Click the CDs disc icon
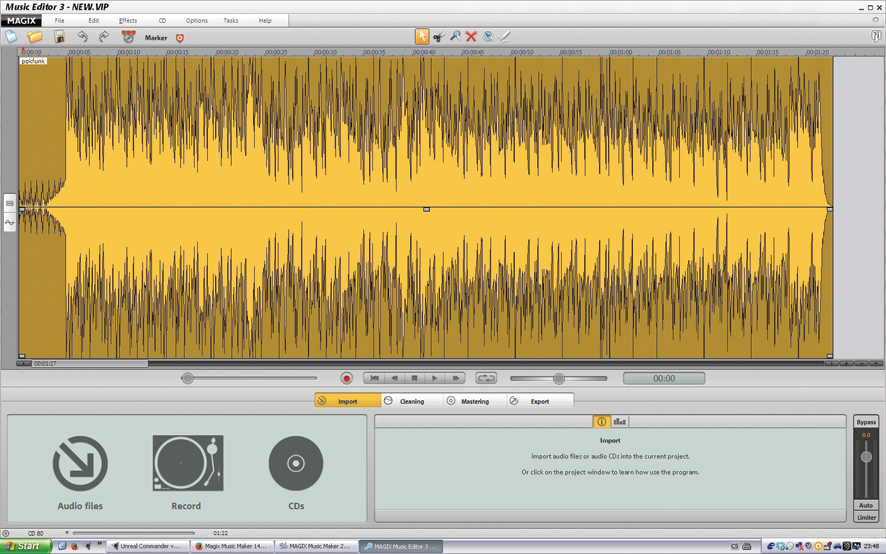The height and width of the screenshot is (554, 886). pyautogui.click(x=296, y=463)
